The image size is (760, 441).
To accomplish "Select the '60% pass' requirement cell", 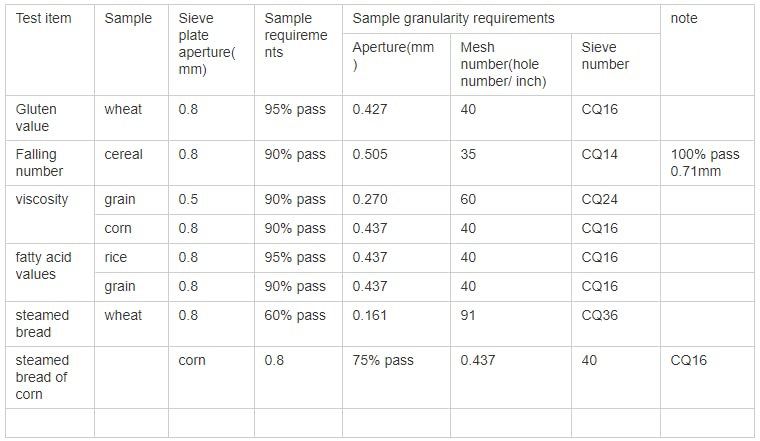I will click(x=298, y=324).
